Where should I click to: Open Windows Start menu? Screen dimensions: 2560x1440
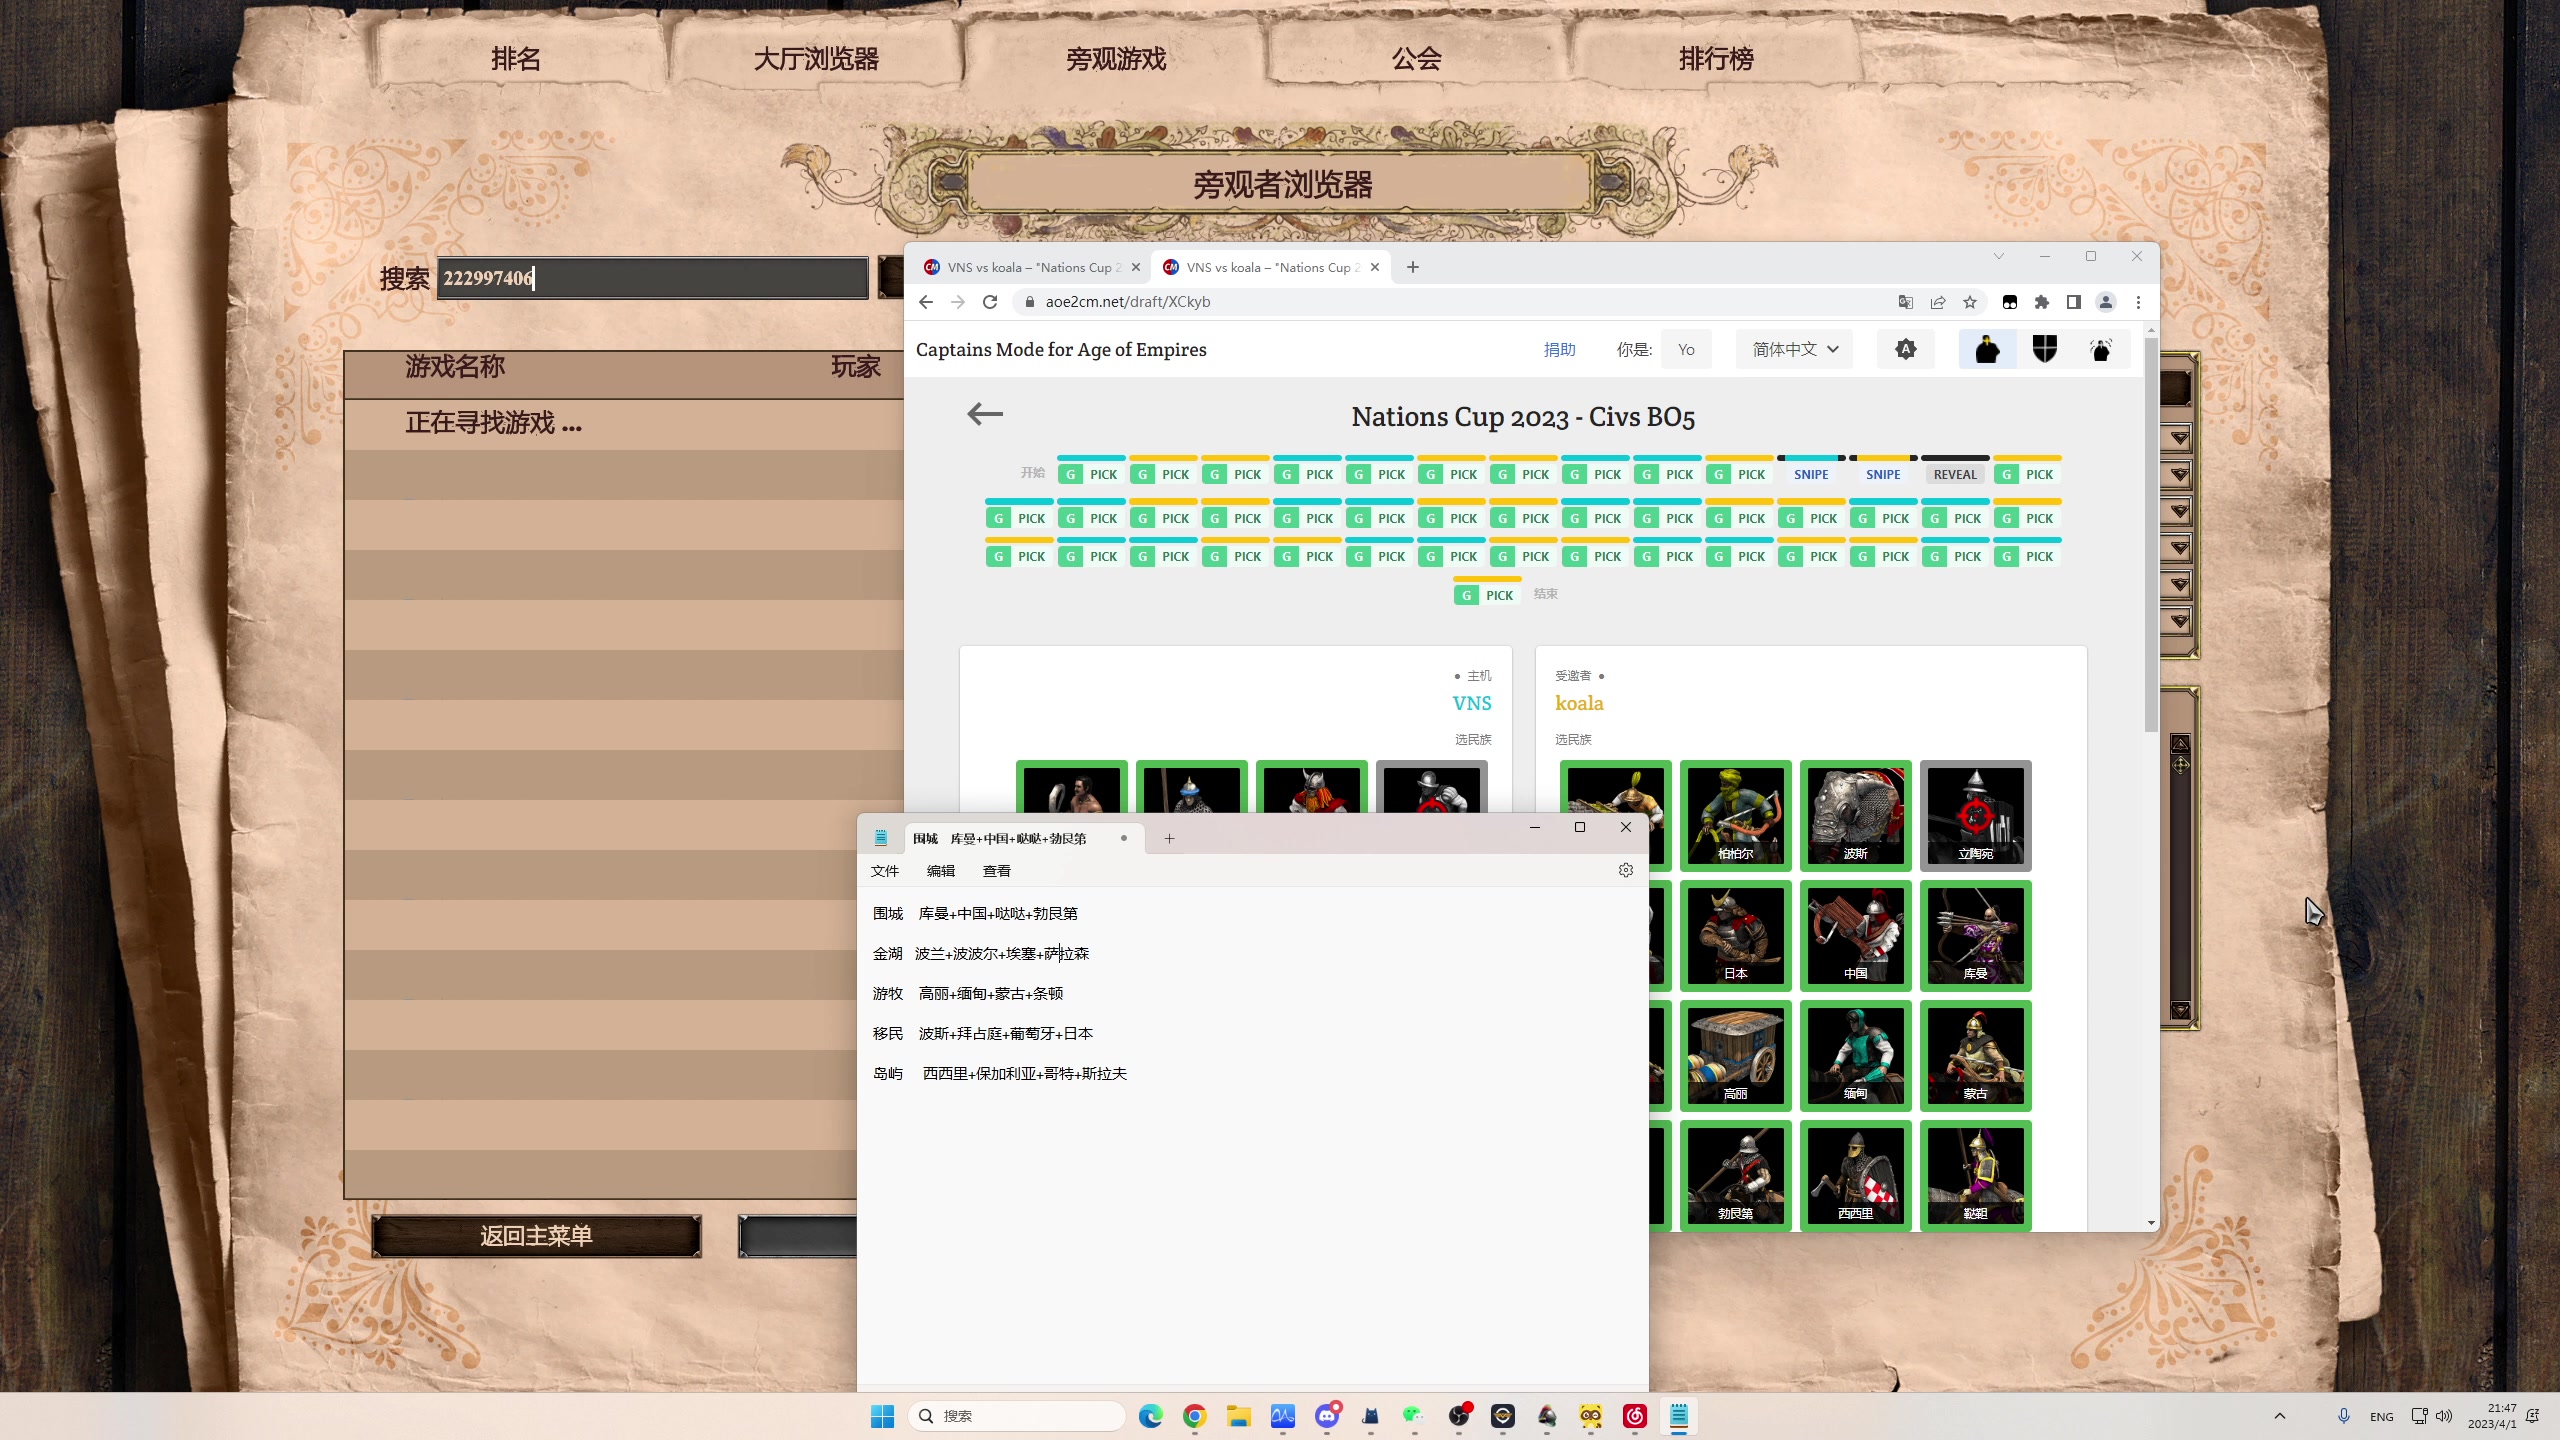(882, 1416)
